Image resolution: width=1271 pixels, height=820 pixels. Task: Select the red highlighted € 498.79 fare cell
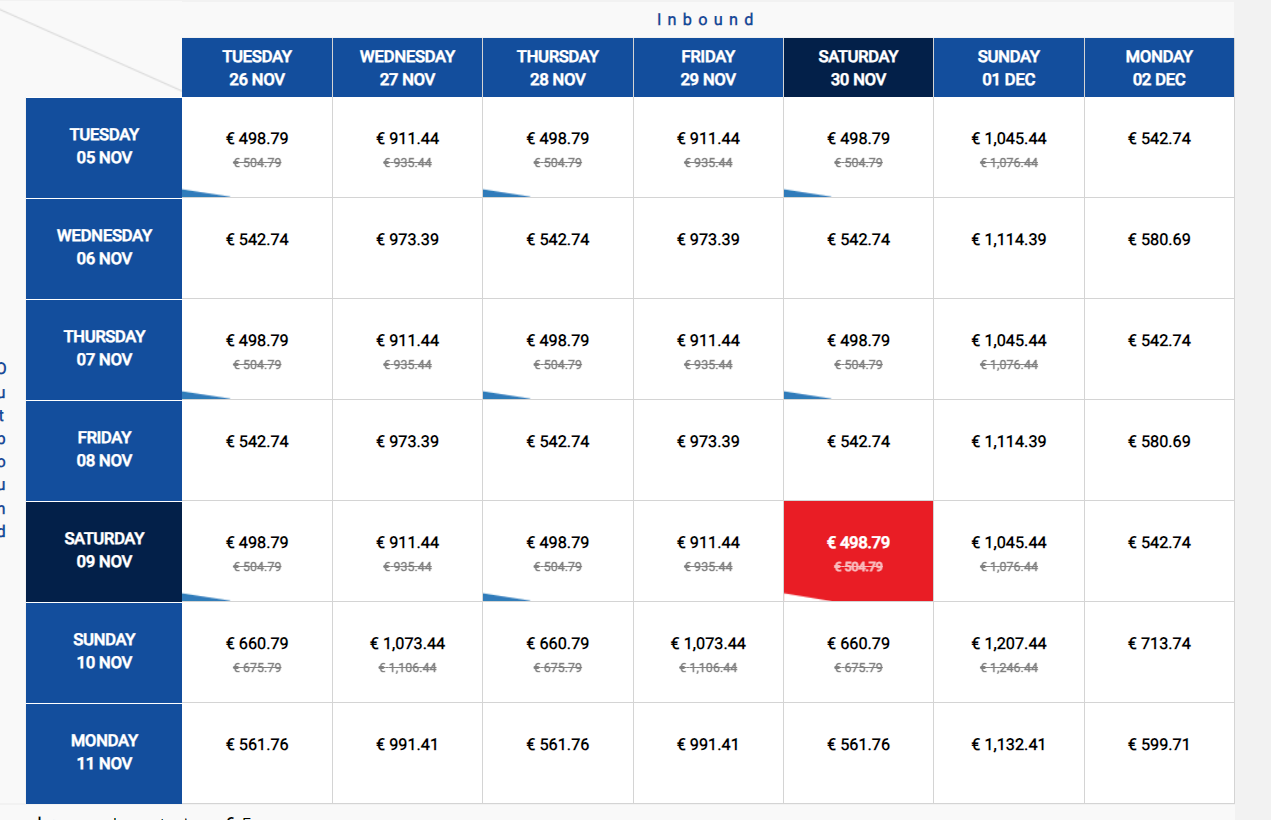pos(858,551)
